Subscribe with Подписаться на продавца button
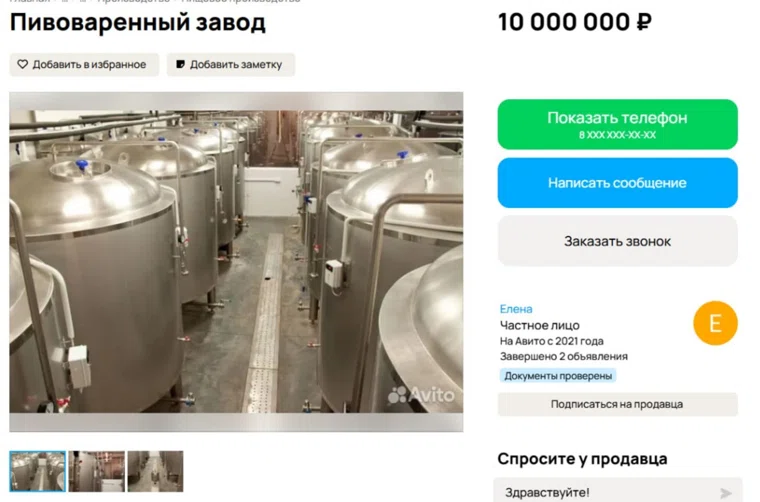Viewport: 760px width, 502px height. point(618,404)
